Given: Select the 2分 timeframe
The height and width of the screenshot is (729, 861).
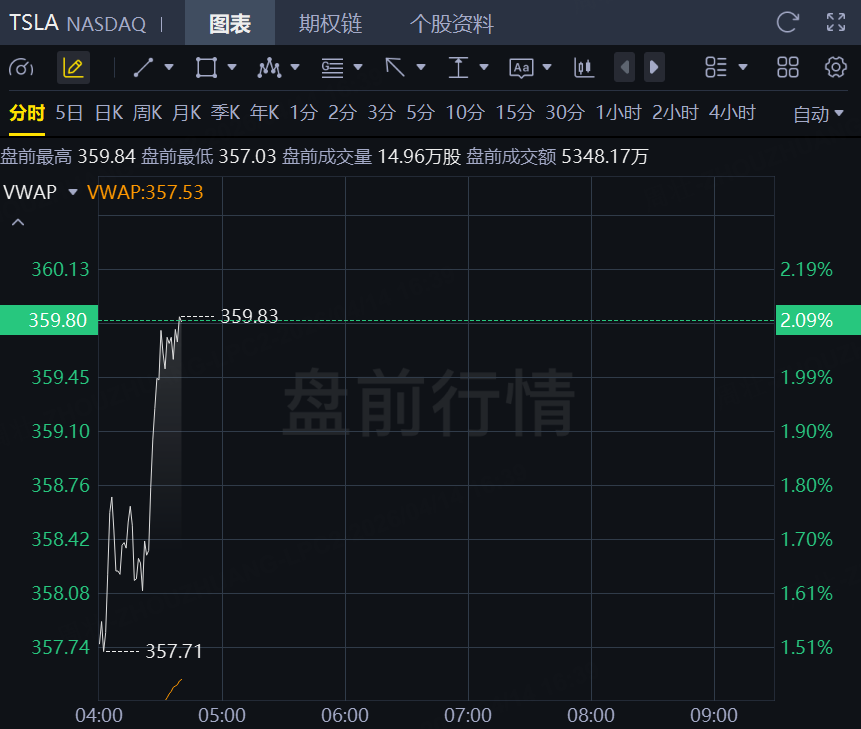Looking at the screenshot, I should (x=343, y=113).
